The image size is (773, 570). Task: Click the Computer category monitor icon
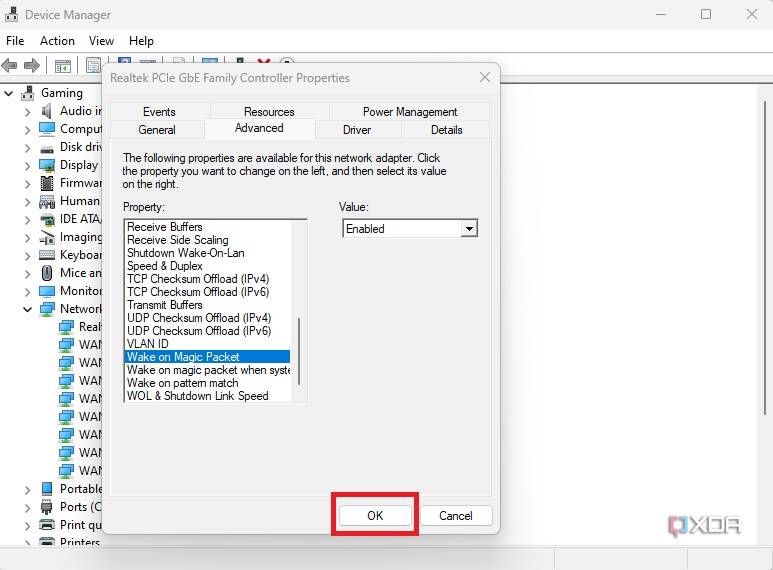point(47,129)
